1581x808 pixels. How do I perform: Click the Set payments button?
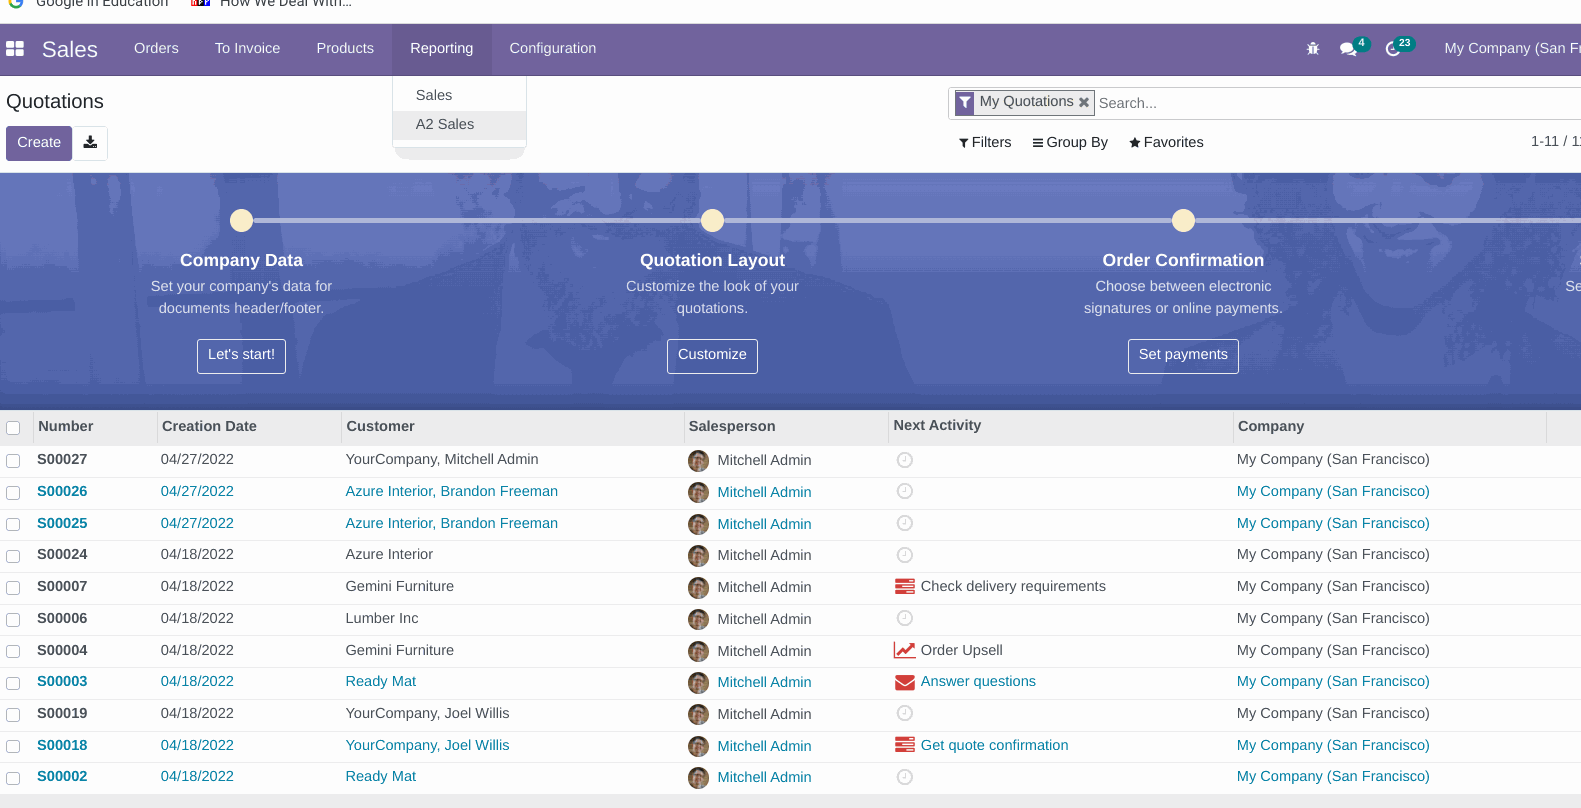[x=1183, y=355]
